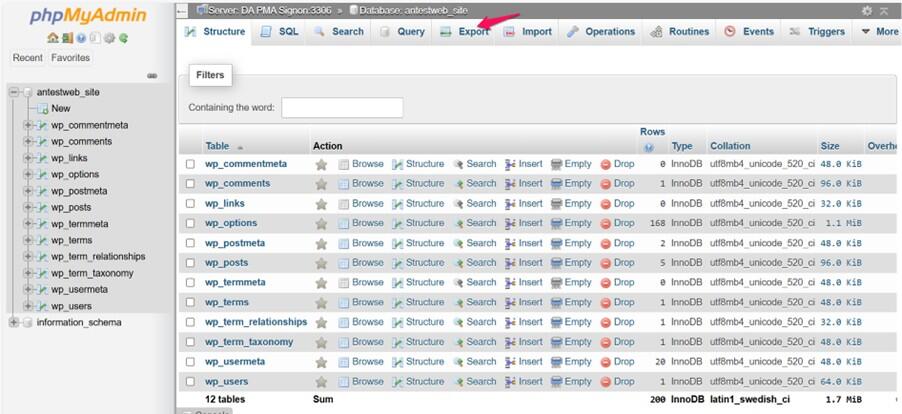Click the Insert icon for wp_terms row
Image resolution: width=902 pixels, height=414 pixels.
pos(510,303)
